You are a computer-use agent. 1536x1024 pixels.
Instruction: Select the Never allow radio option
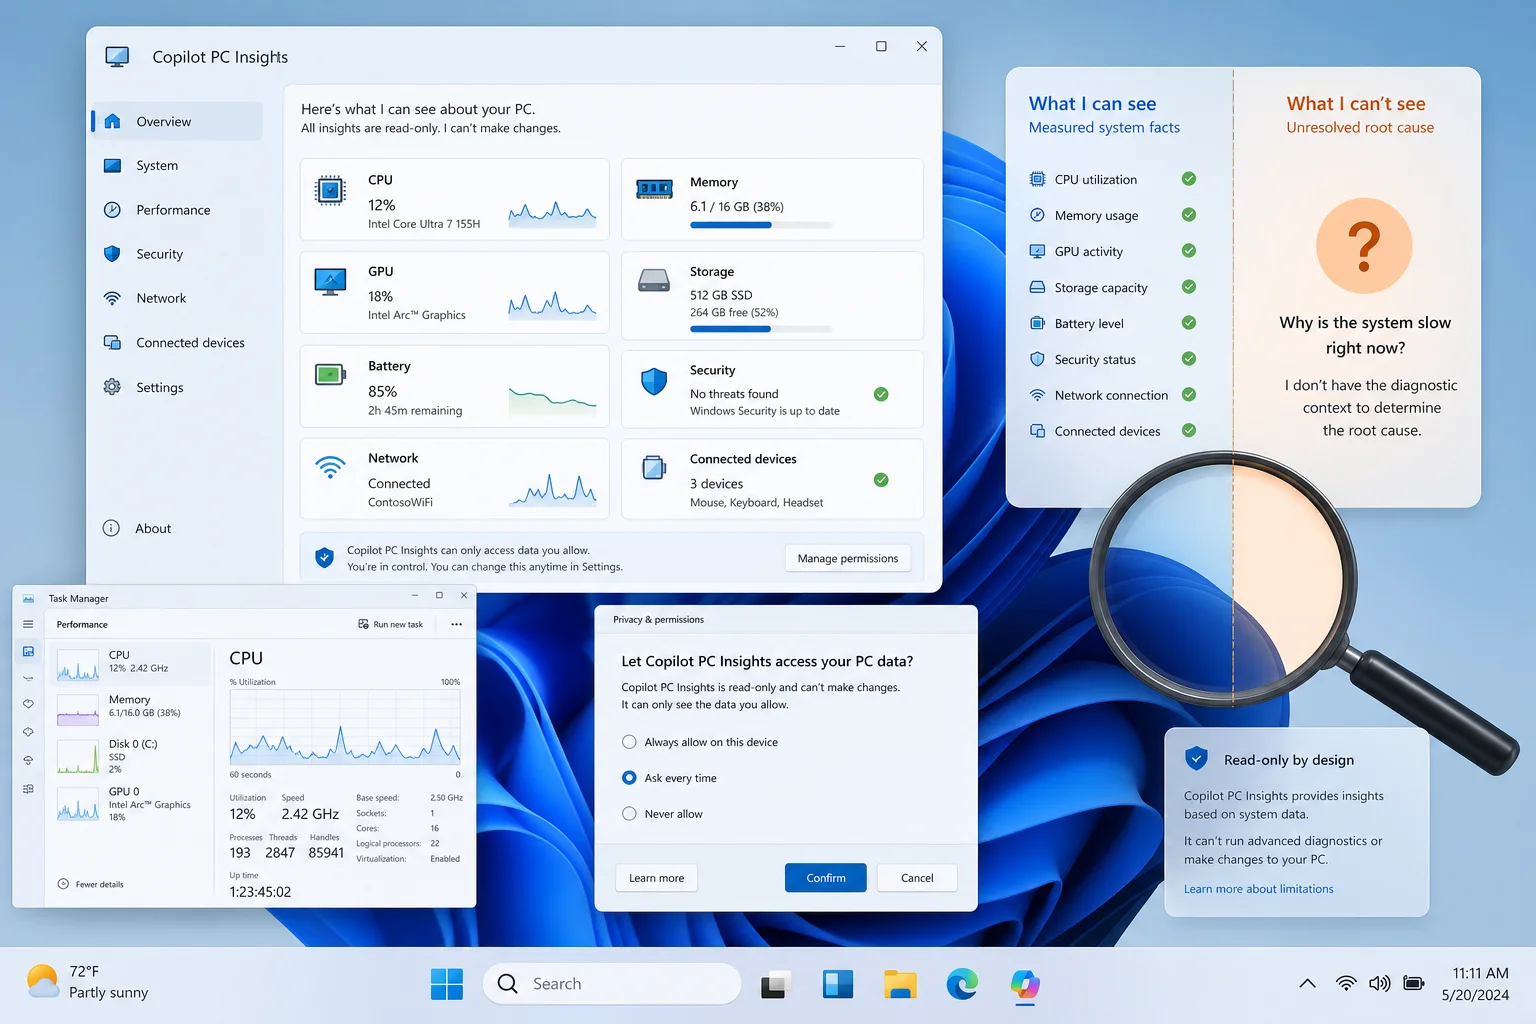[629, 814]
